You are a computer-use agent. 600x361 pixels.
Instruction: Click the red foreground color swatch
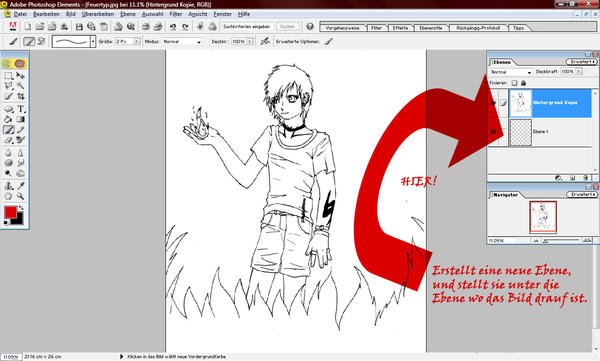pos(10,212)
